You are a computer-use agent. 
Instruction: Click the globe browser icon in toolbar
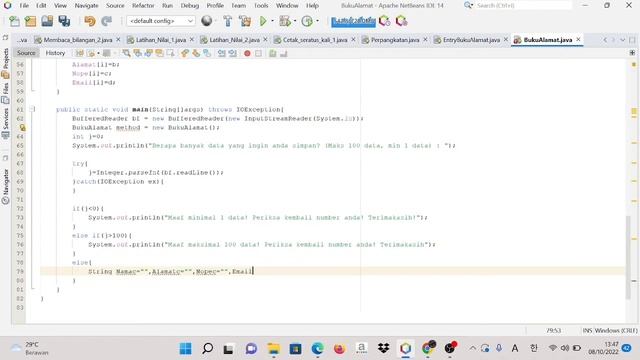point(207,21)
